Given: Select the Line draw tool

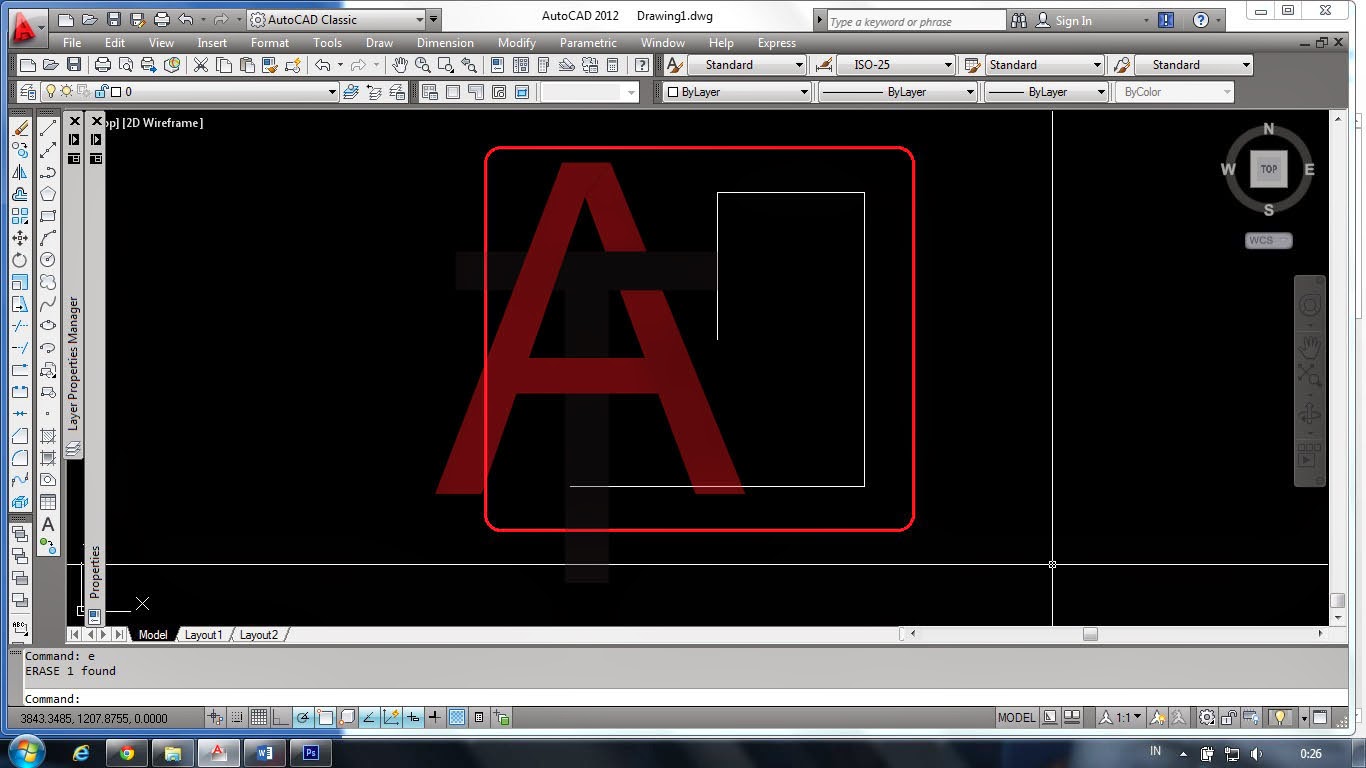Looking at the screenshot, I should point(48,128).
